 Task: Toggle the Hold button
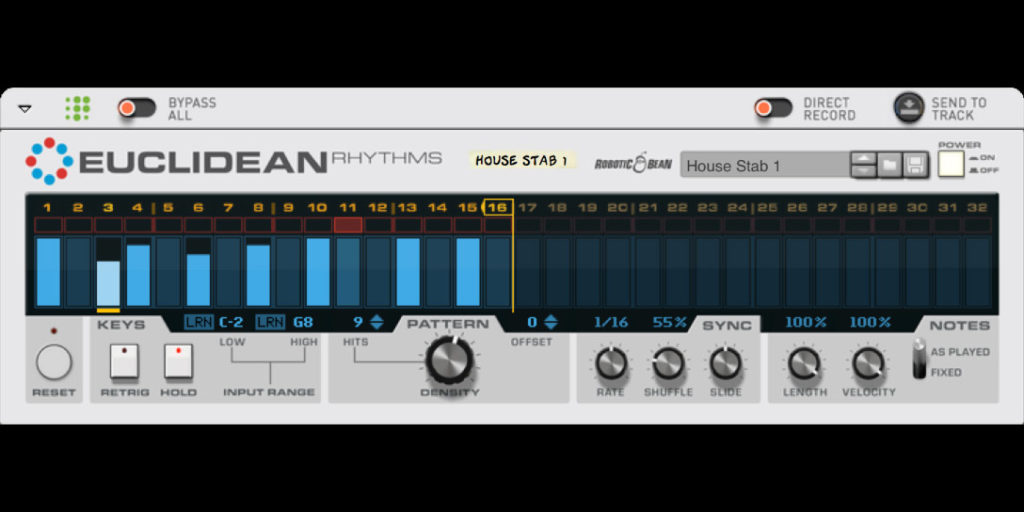click(178, 361)
